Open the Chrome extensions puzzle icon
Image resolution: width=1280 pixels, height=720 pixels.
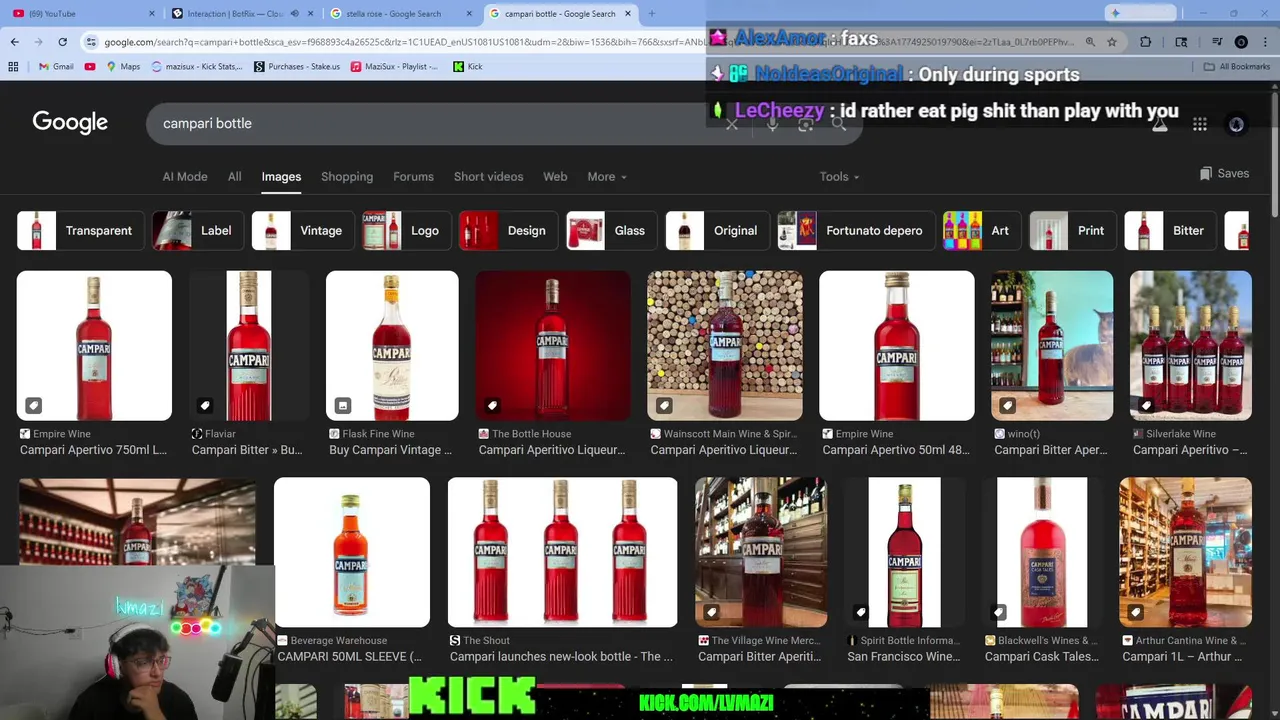[1146, 42]
